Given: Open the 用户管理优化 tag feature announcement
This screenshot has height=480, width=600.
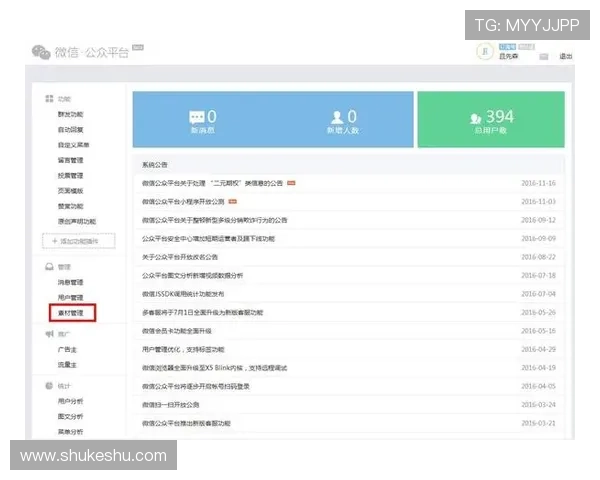Looking at the screenshot, I should click(x=183, y=349).
